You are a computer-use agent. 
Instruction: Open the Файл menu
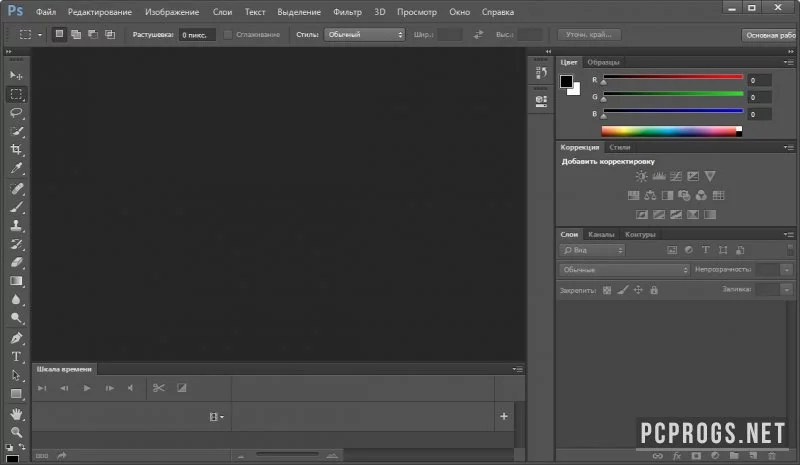coord(46,12)
